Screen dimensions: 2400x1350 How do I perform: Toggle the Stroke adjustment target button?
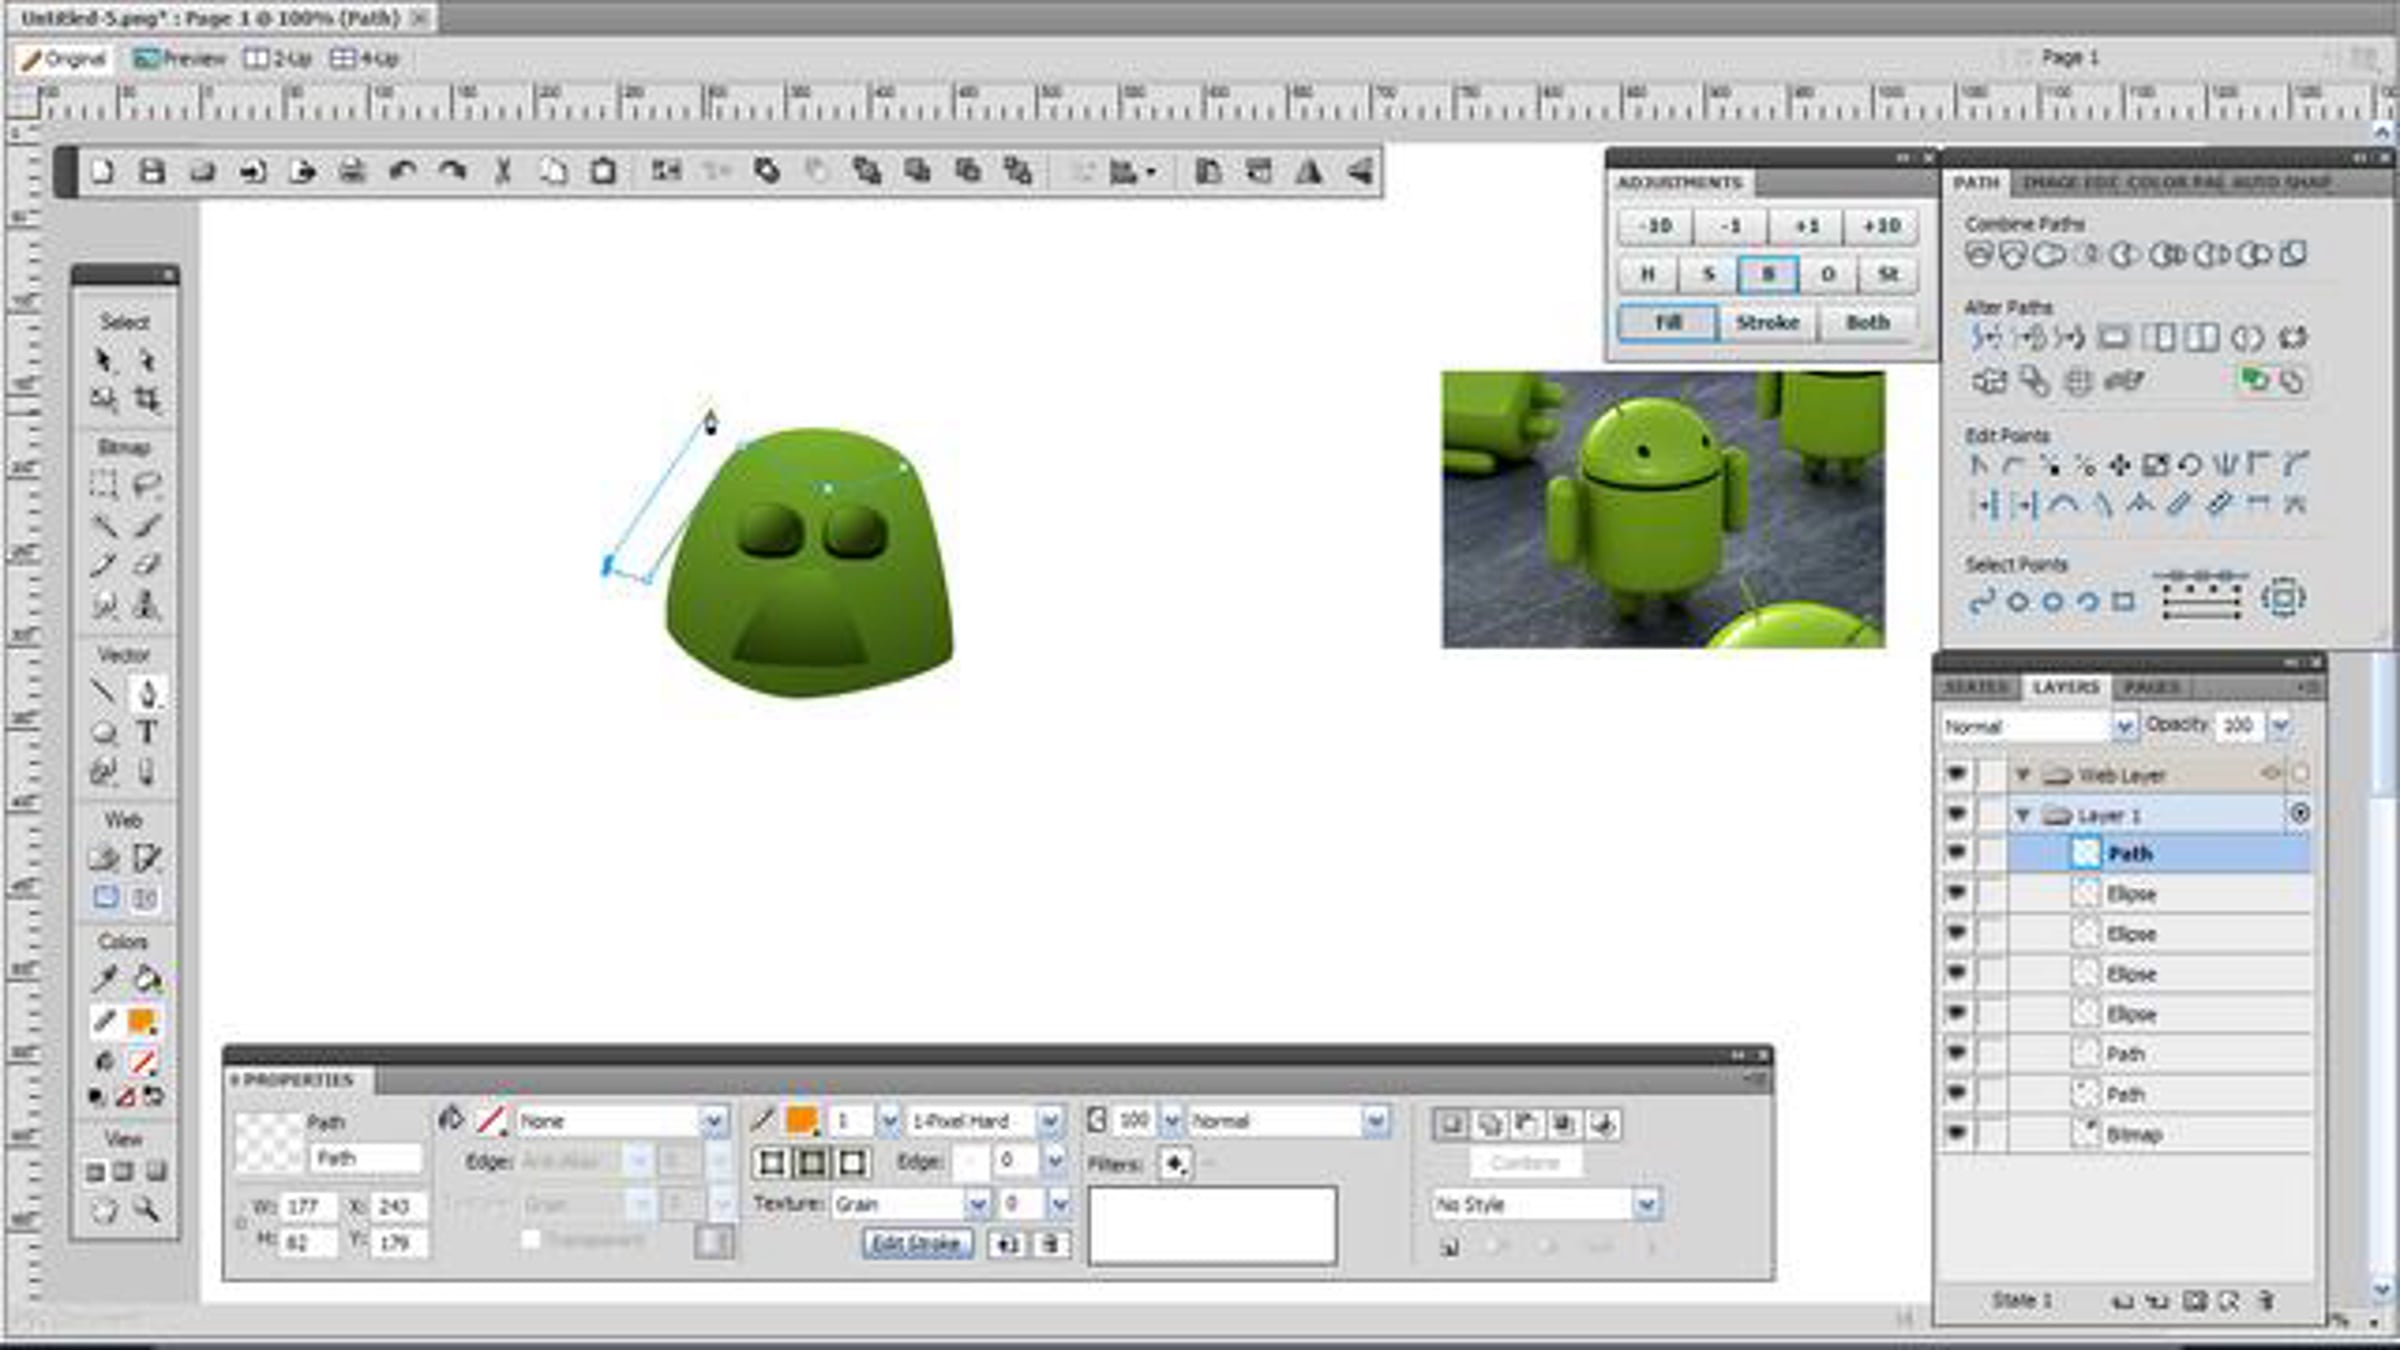click(x=1767, y=323)
